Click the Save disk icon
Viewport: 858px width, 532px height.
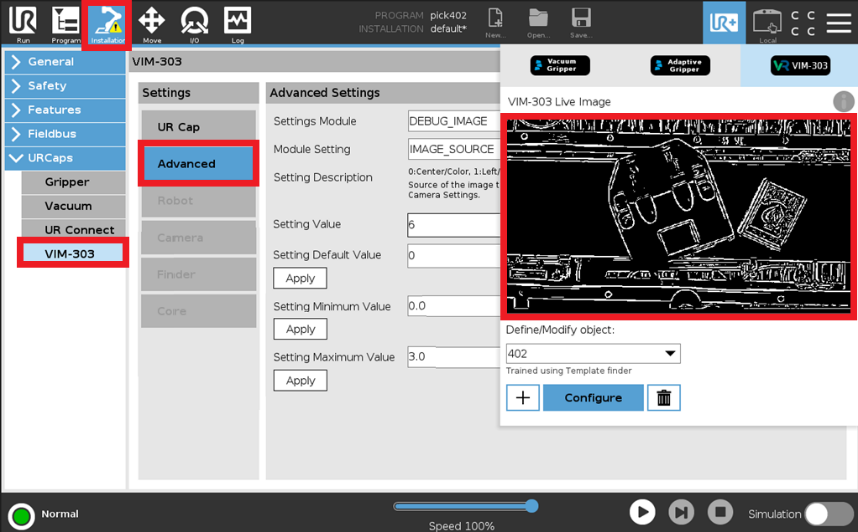coord(581,22)
